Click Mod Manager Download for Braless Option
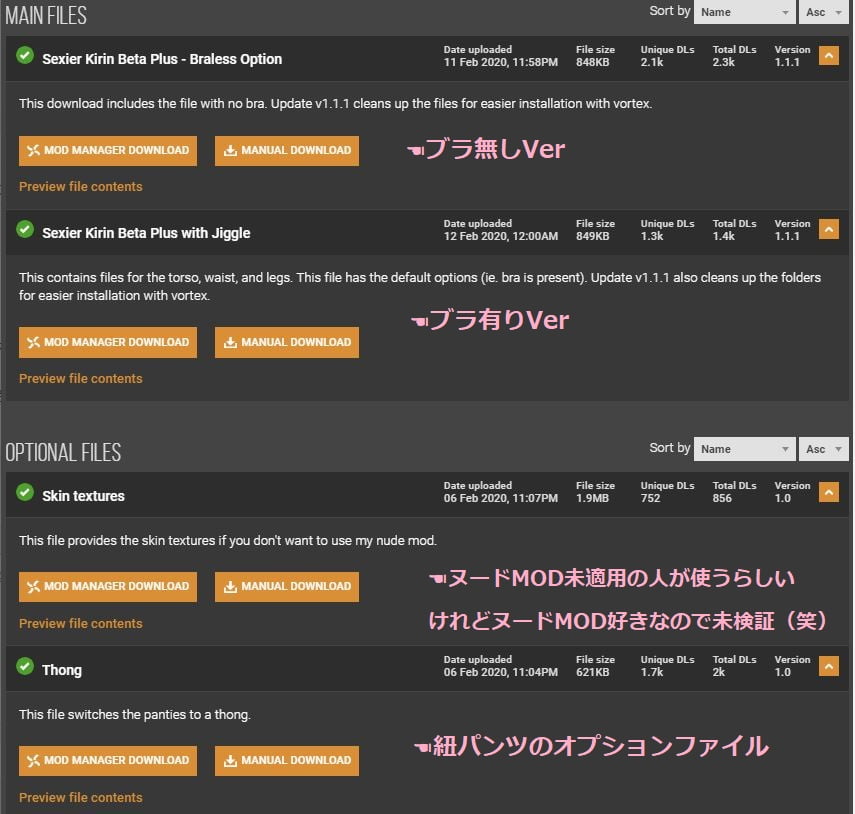Screen dimensions: 855x814 tap(108, 151)
